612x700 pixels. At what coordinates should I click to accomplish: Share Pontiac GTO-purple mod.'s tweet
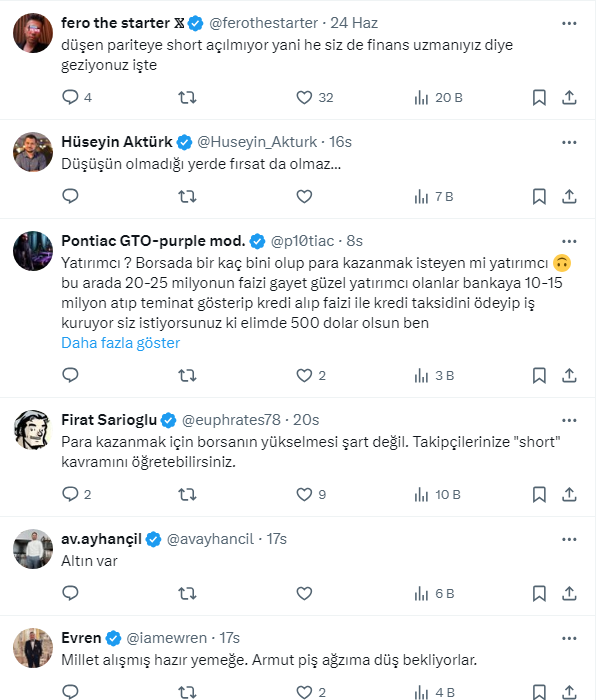(x=569, y=376)
